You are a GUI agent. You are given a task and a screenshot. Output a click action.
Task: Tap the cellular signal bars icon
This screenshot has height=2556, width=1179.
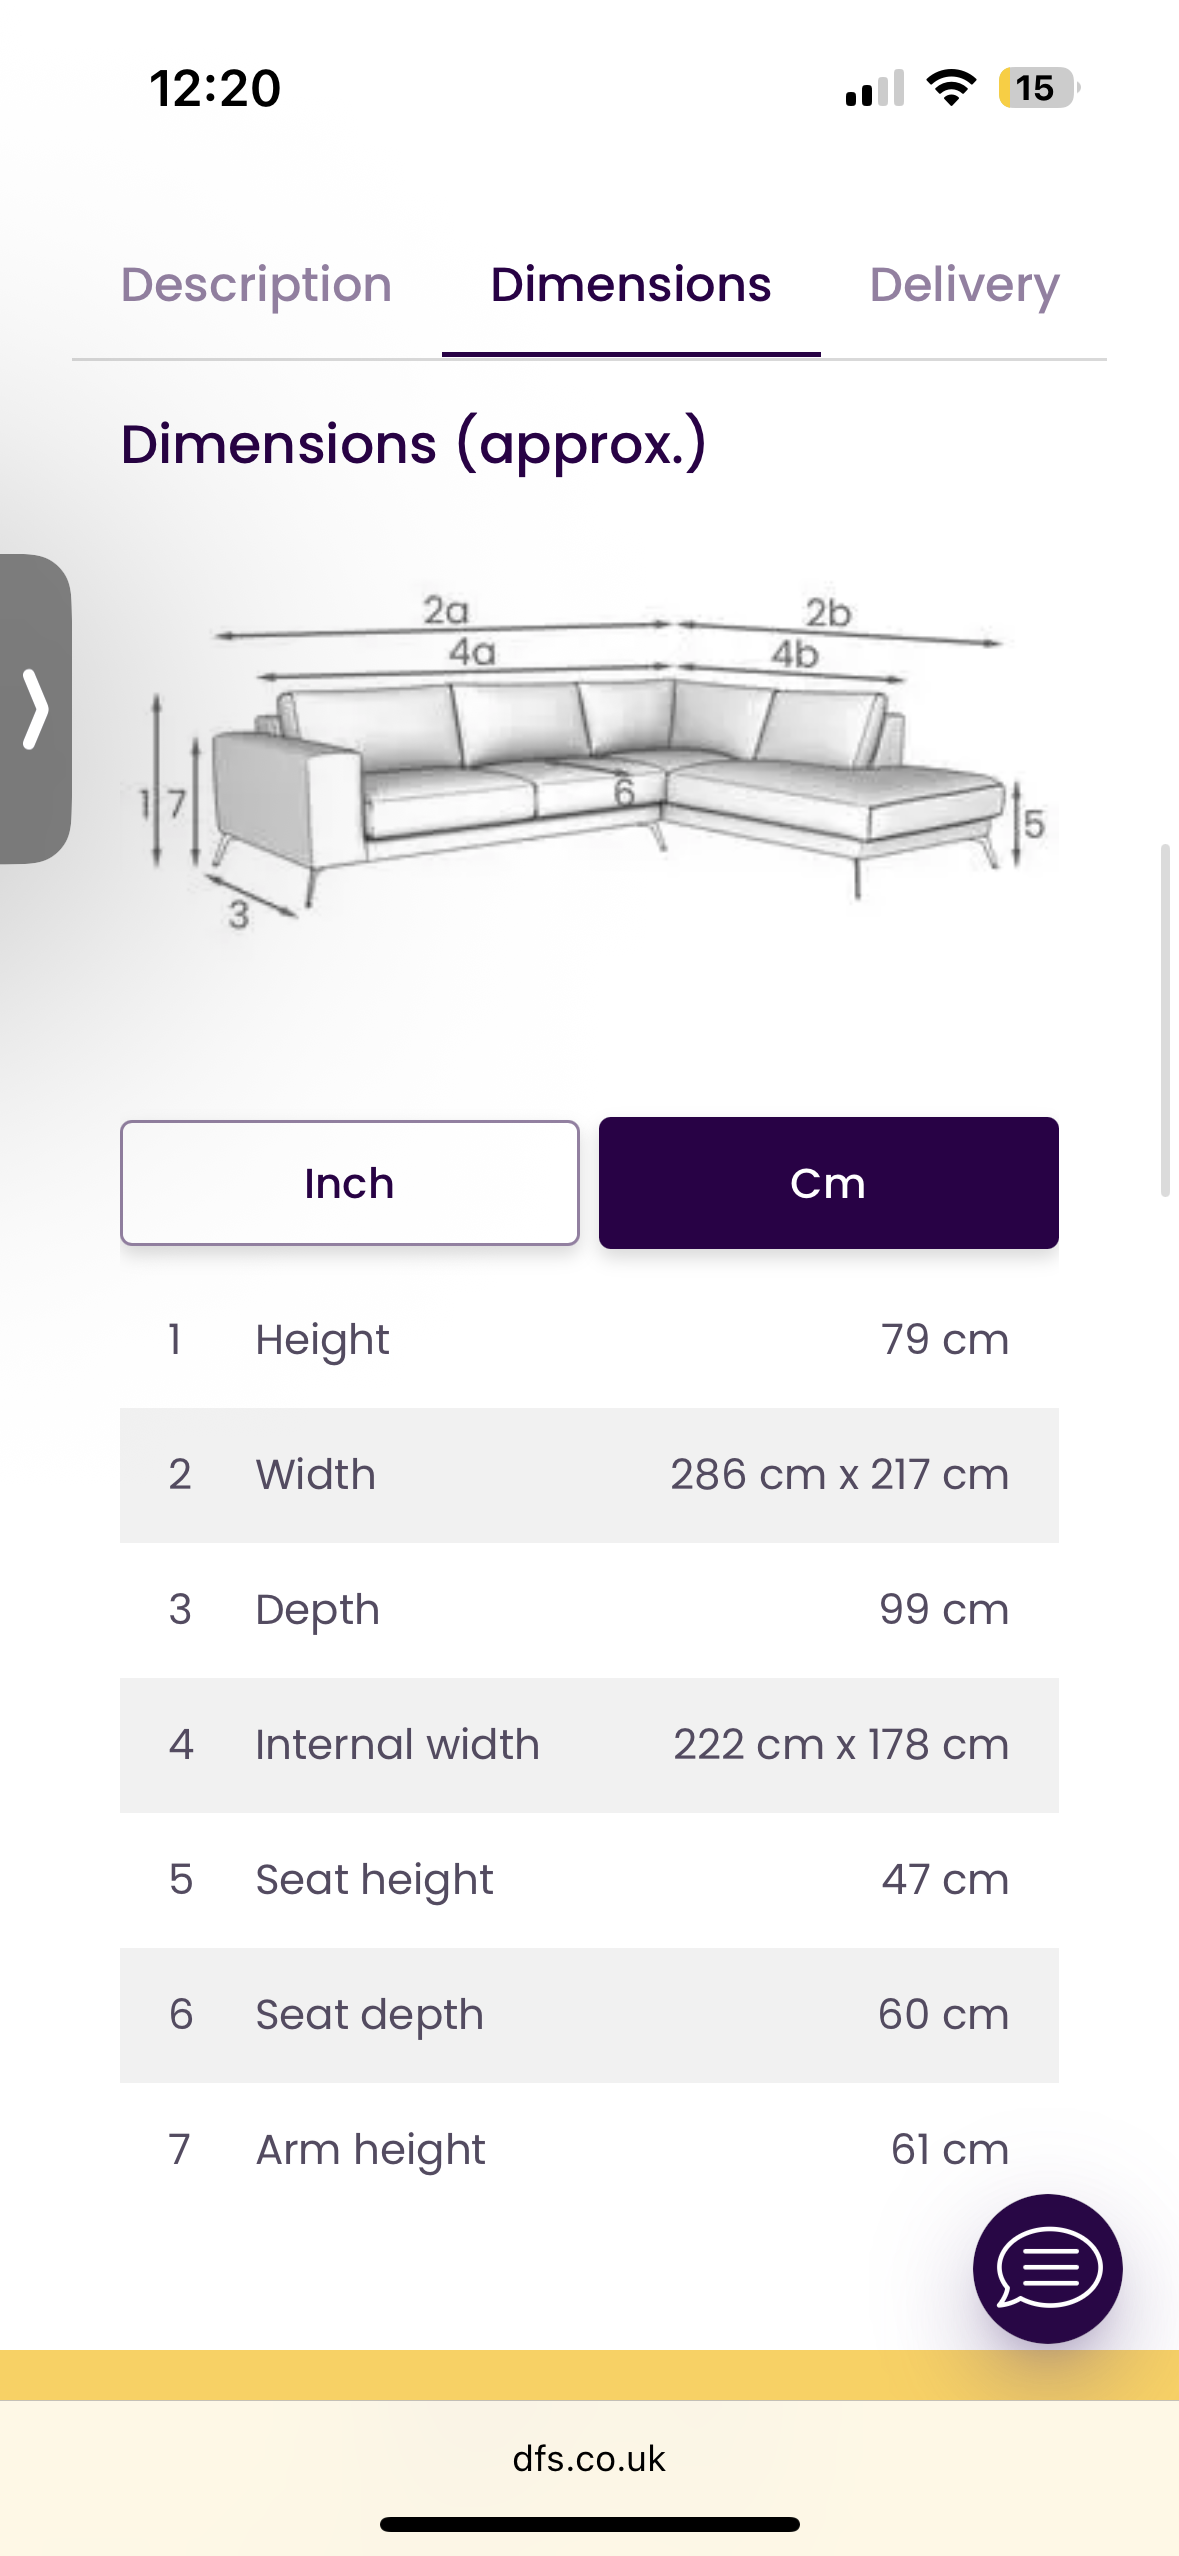pyautogui.click(x=875, y=88)
